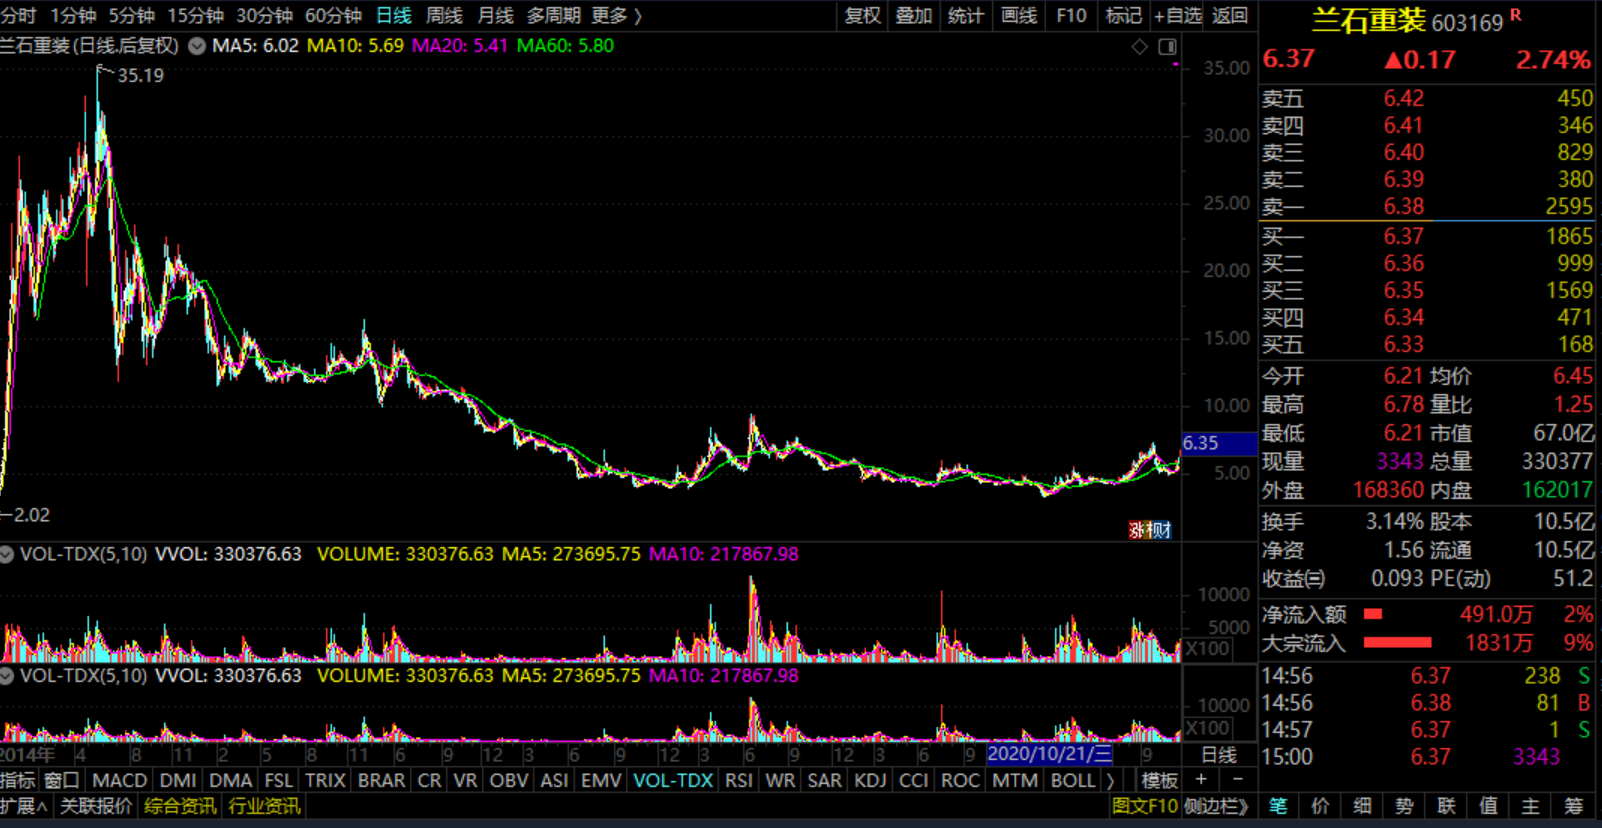
Task: Select the 30分钟 period
Action: click(264, 16)
